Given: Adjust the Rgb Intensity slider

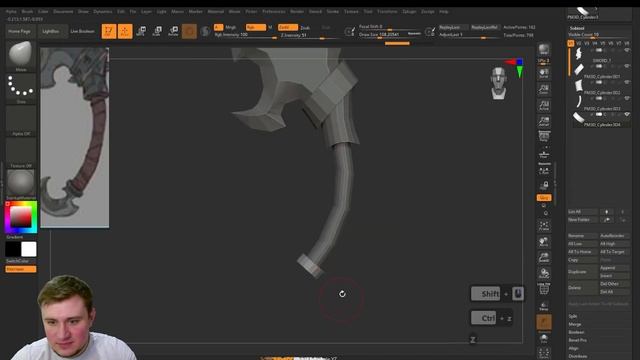Looking at the screenshot, I should 246,35.
